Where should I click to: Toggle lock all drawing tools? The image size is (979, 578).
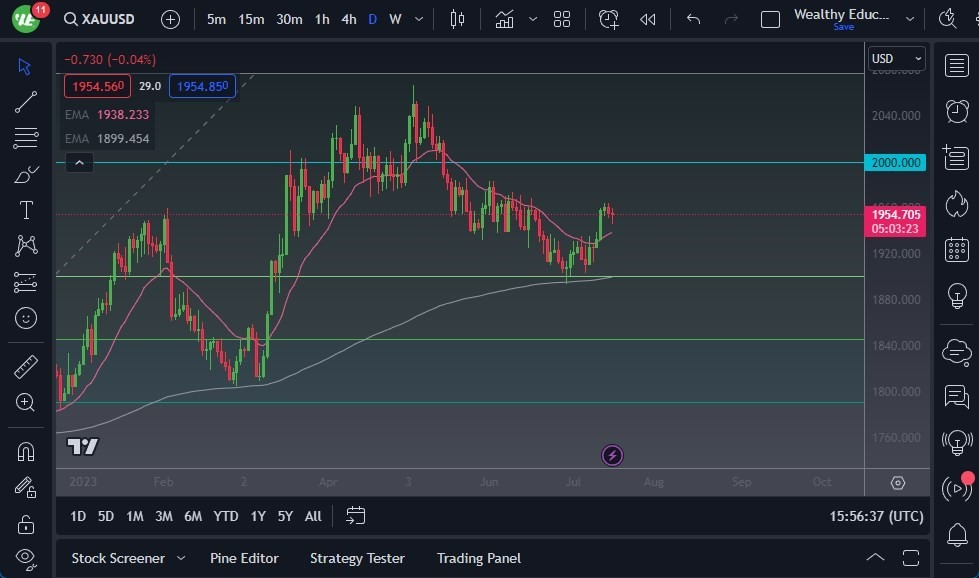(26, 524)
